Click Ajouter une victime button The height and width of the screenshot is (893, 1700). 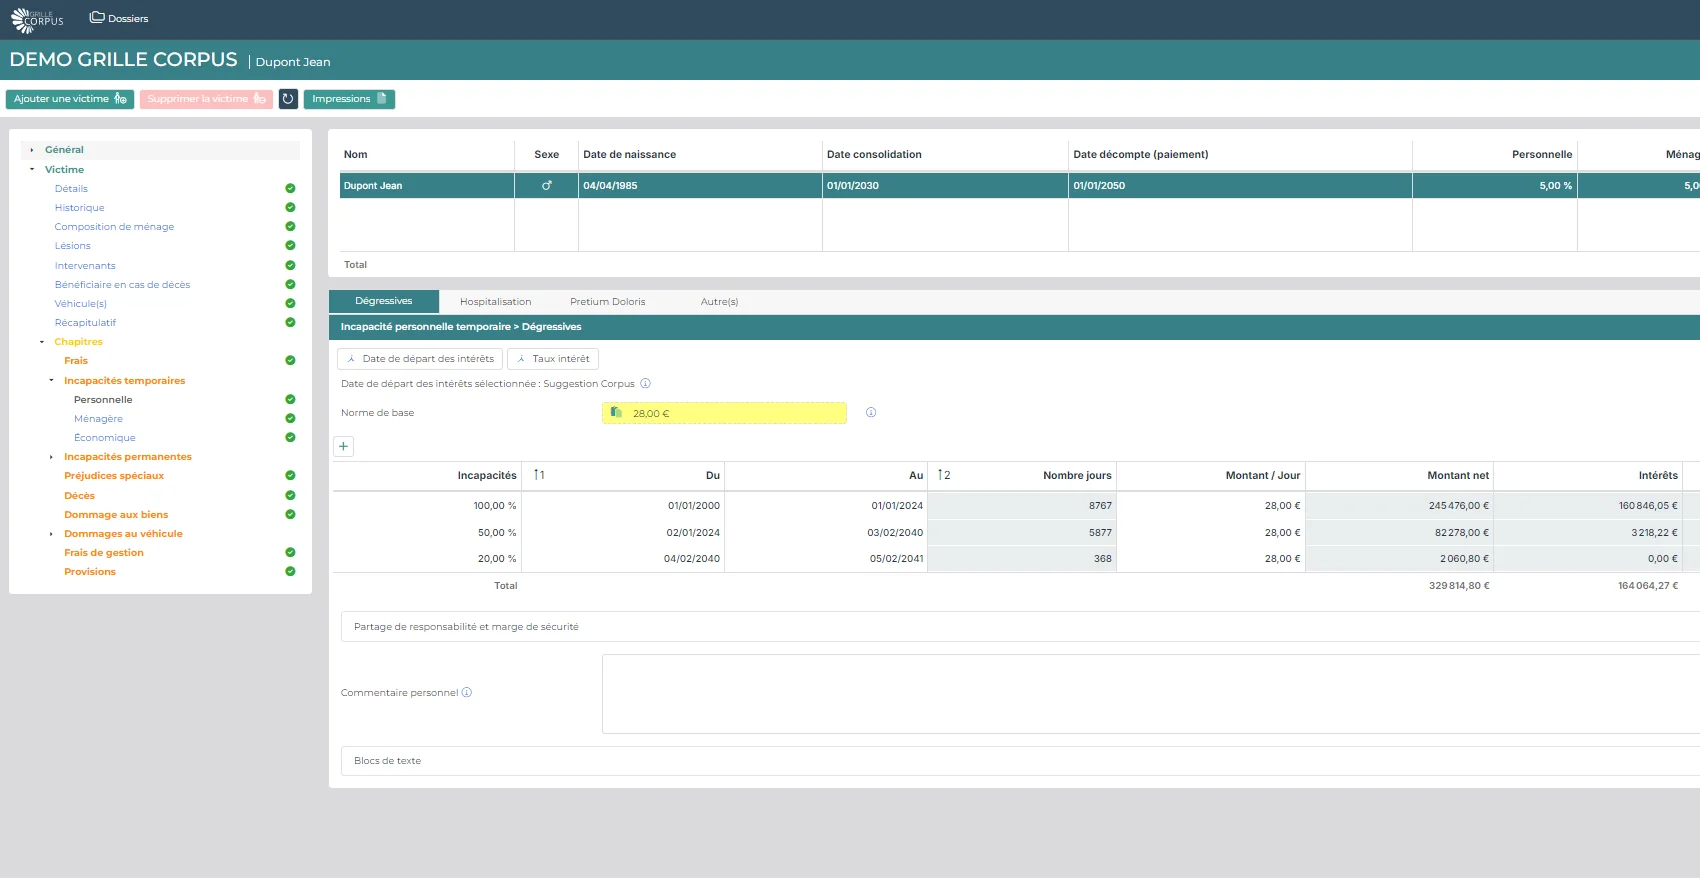point(69,99)
